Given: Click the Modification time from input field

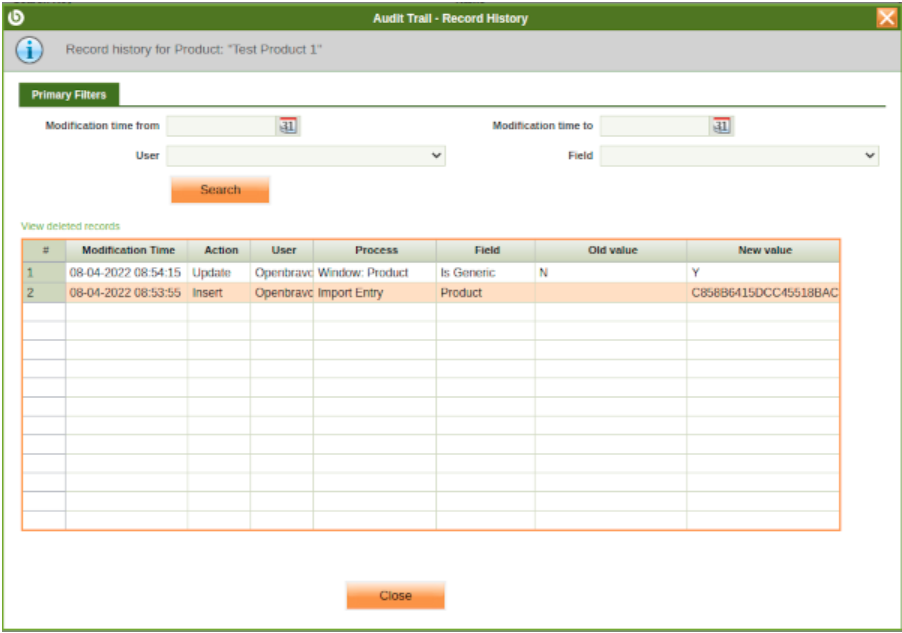Looking at the screenshot, I should point(221,126).
